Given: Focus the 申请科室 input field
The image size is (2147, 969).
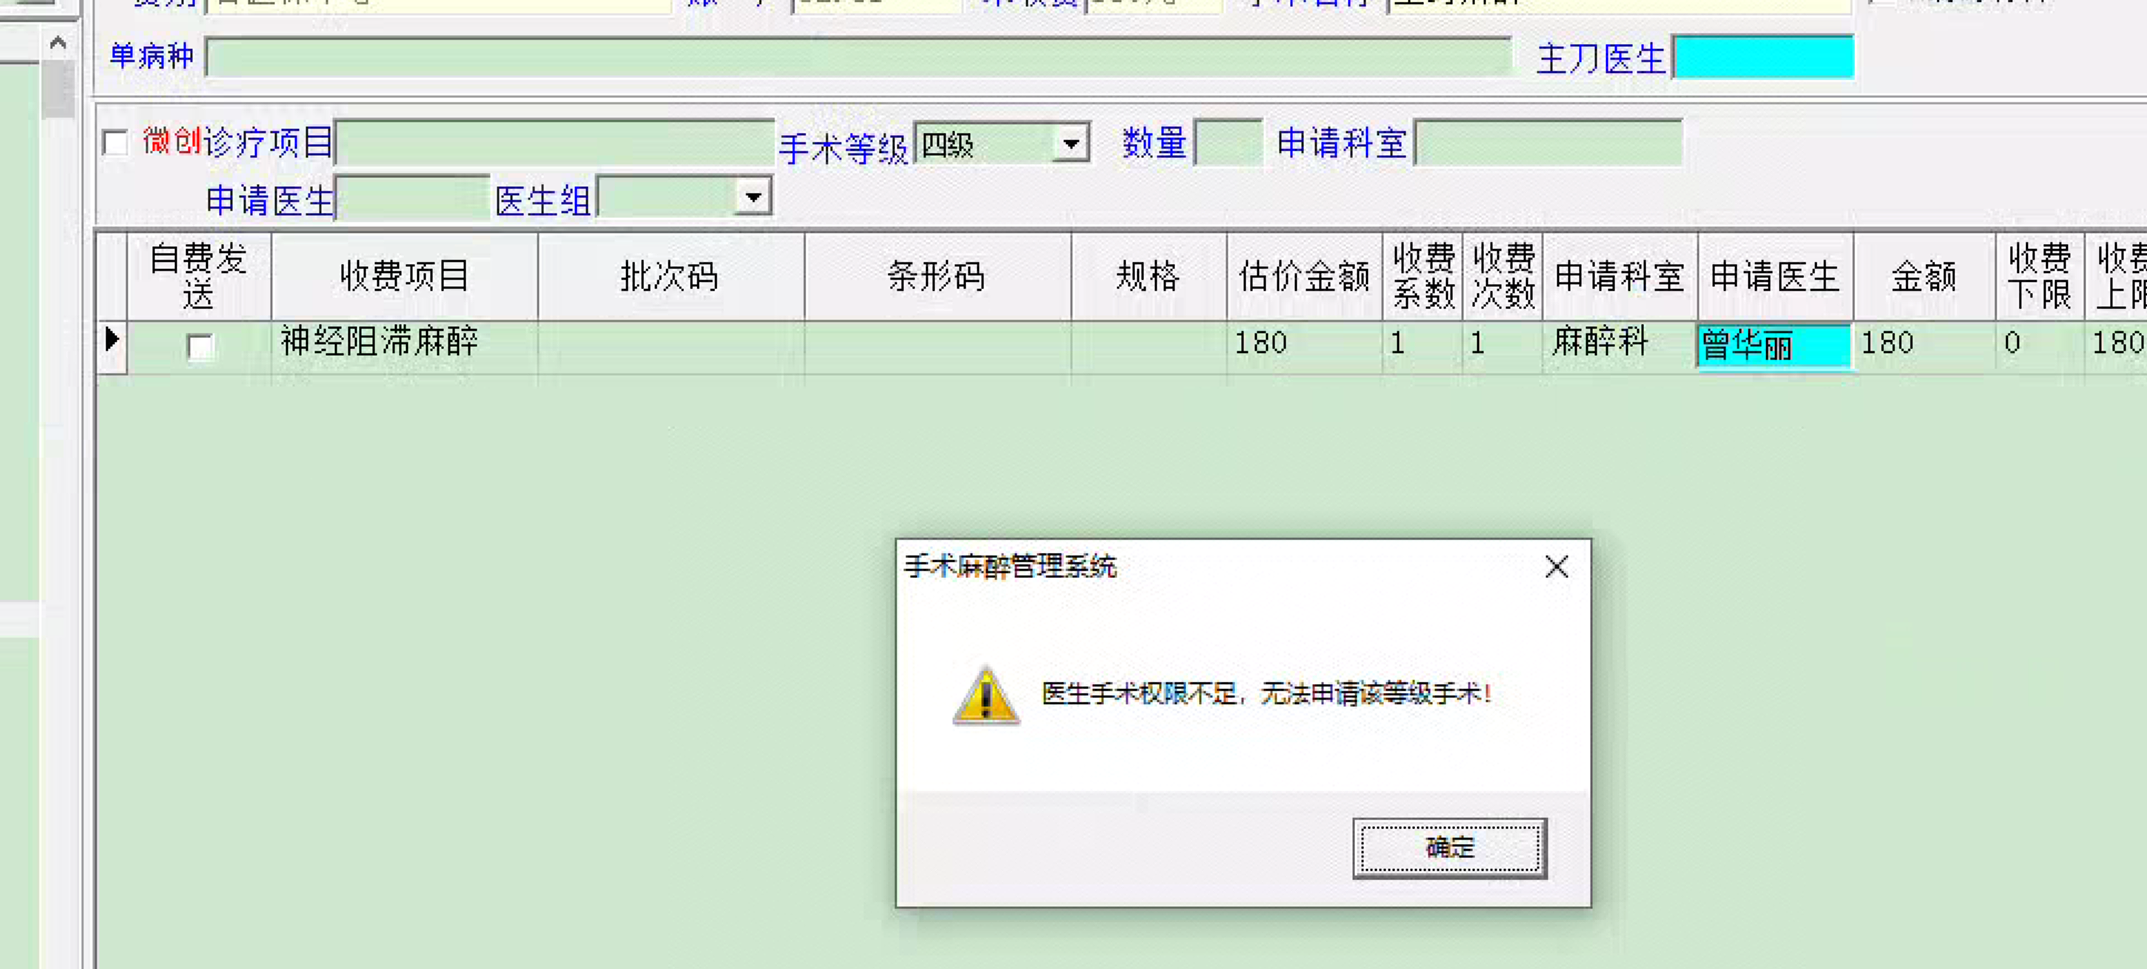Looking at the screenshot, I should pyautogui.click(x=1549, y=143).
